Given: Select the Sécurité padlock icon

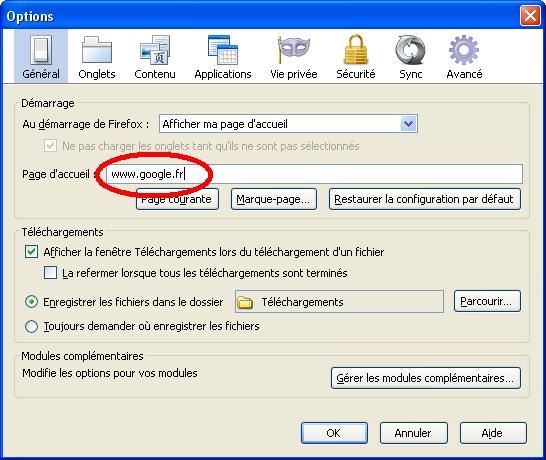Looking at the screenshot, I should coord(356,49).
